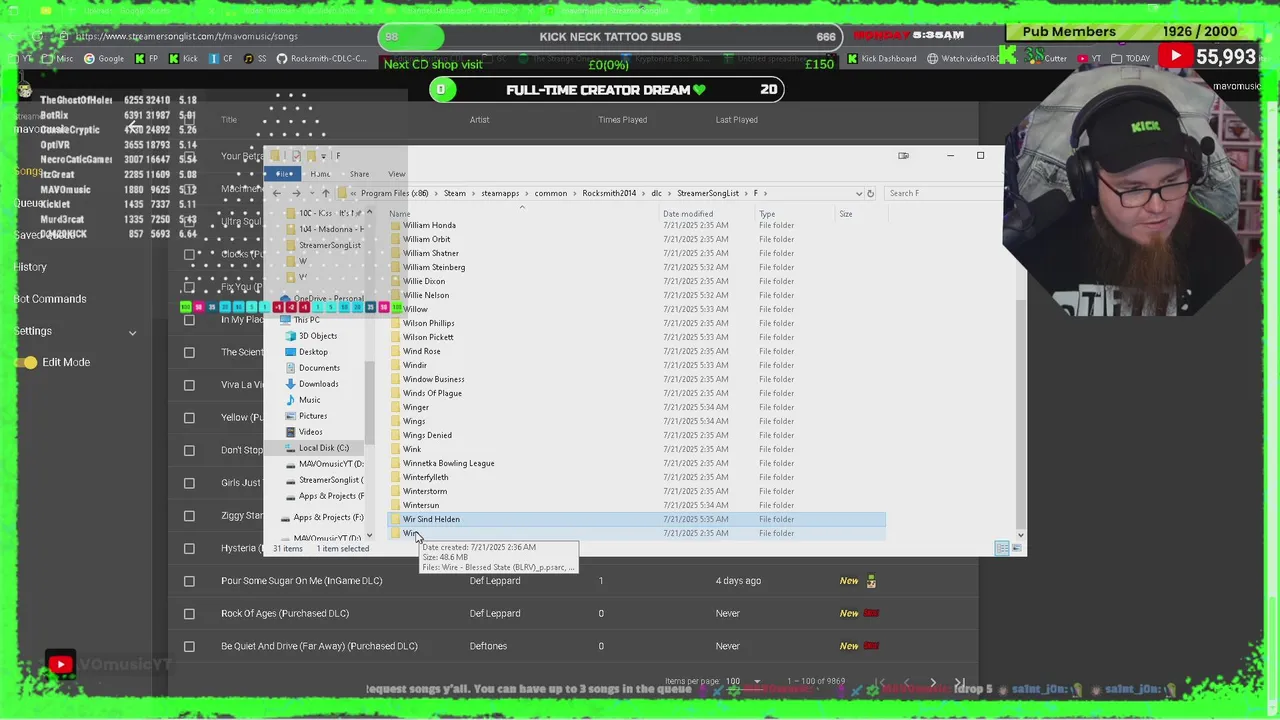Click the File Explorer back arrow
Image resolution: width=1280 pixels, height=720 pixels.
point(277,193)
